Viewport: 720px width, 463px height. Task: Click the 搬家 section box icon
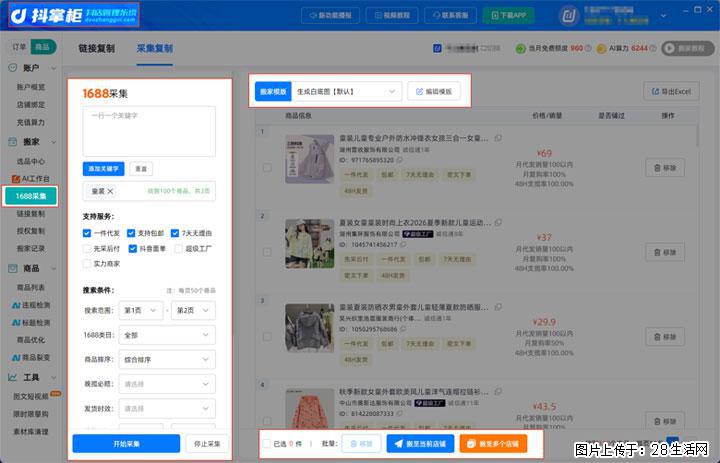[x=13, y=142]
